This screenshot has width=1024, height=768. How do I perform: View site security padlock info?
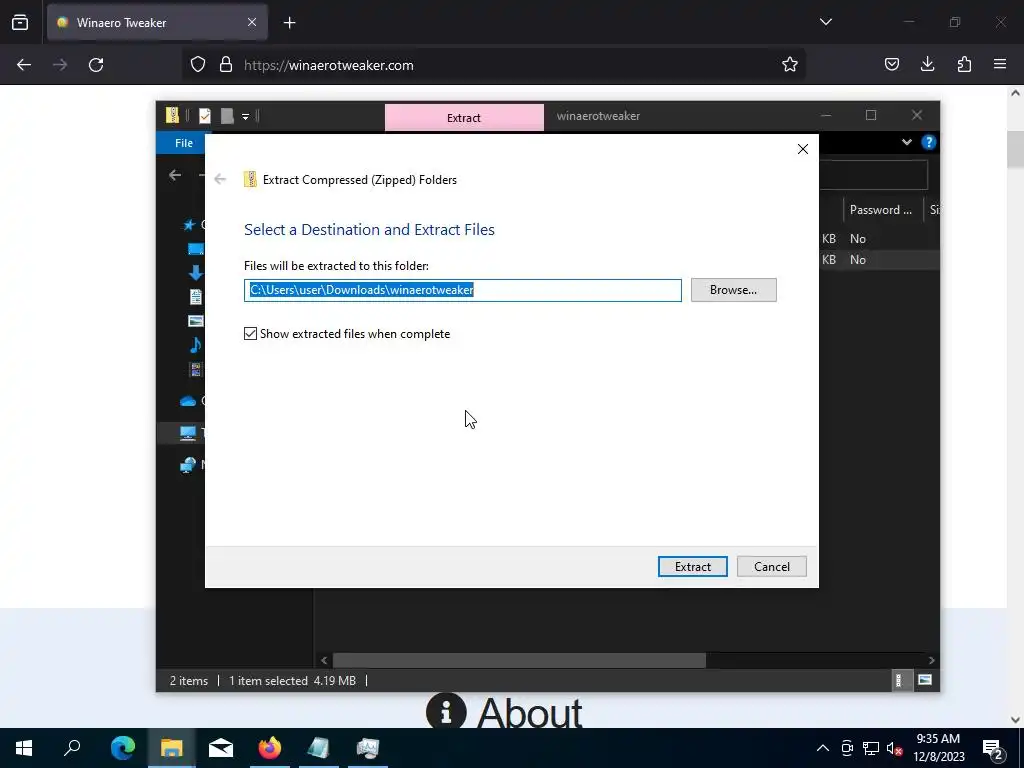tap(226, 65)
